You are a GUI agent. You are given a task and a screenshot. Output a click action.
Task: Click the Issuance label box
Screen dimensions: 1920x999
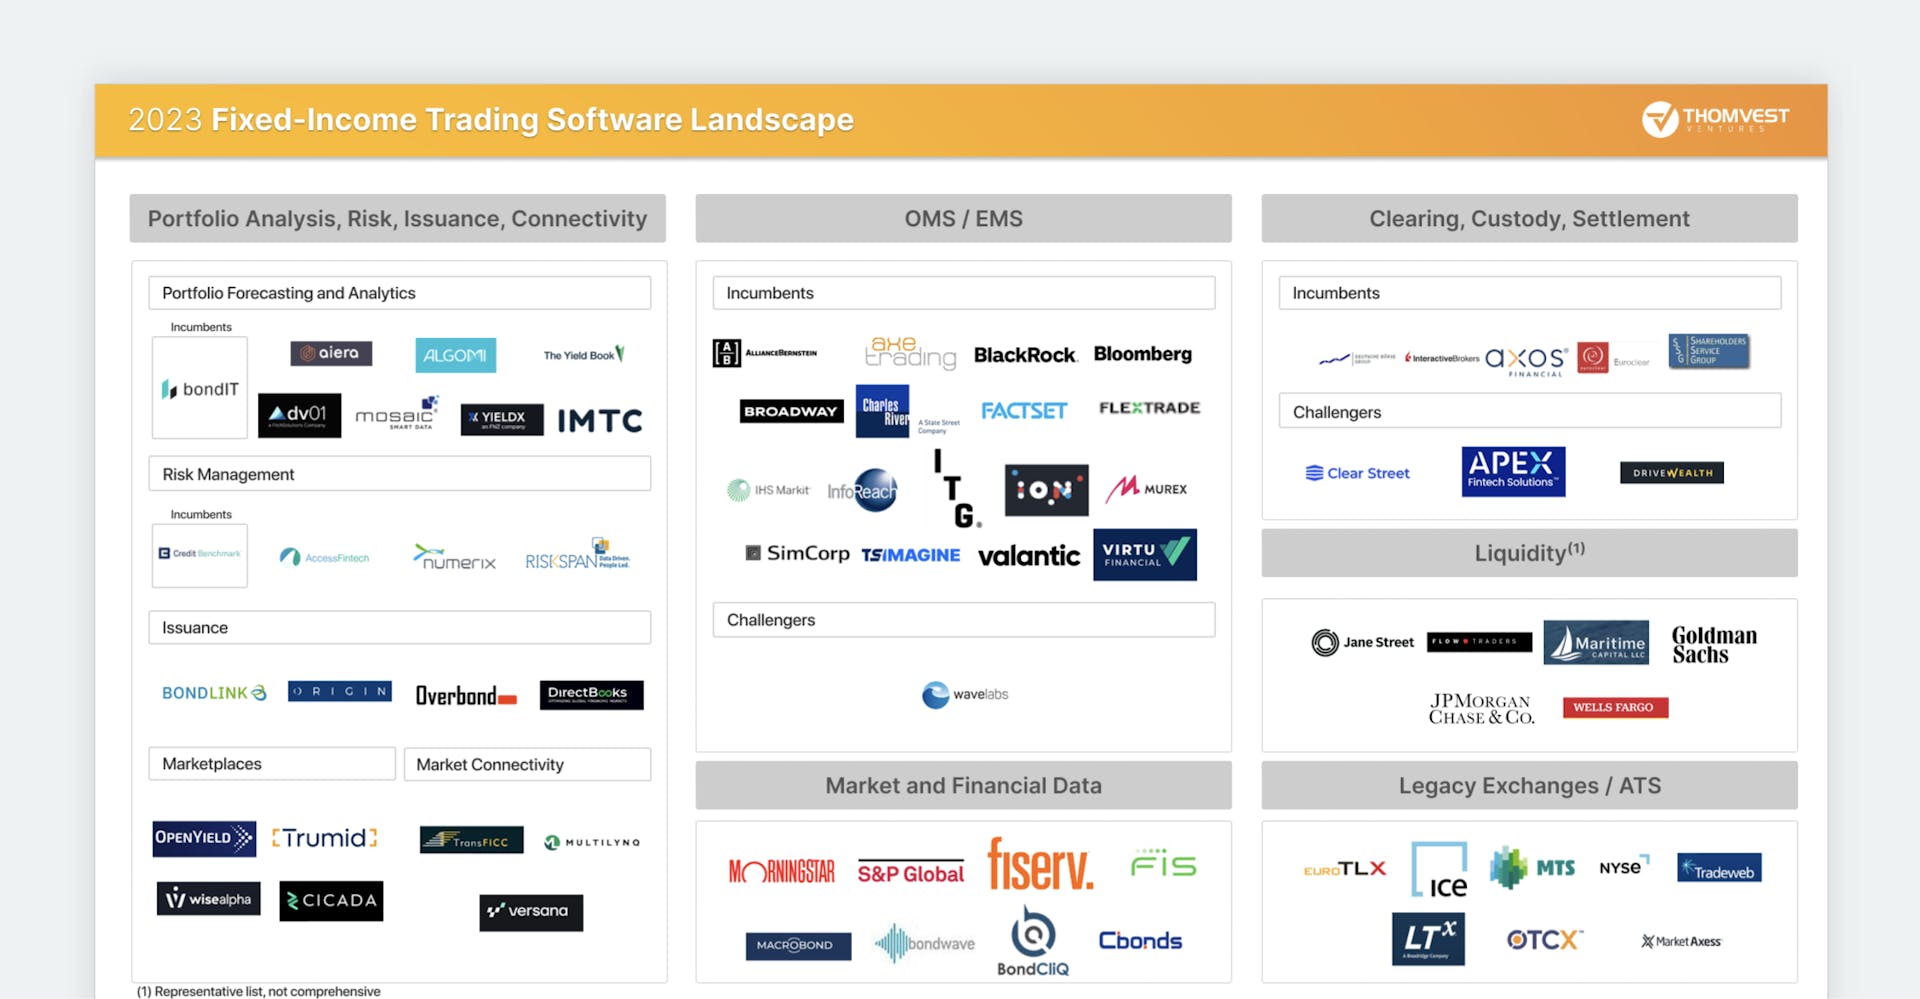[x=400, y=628]
